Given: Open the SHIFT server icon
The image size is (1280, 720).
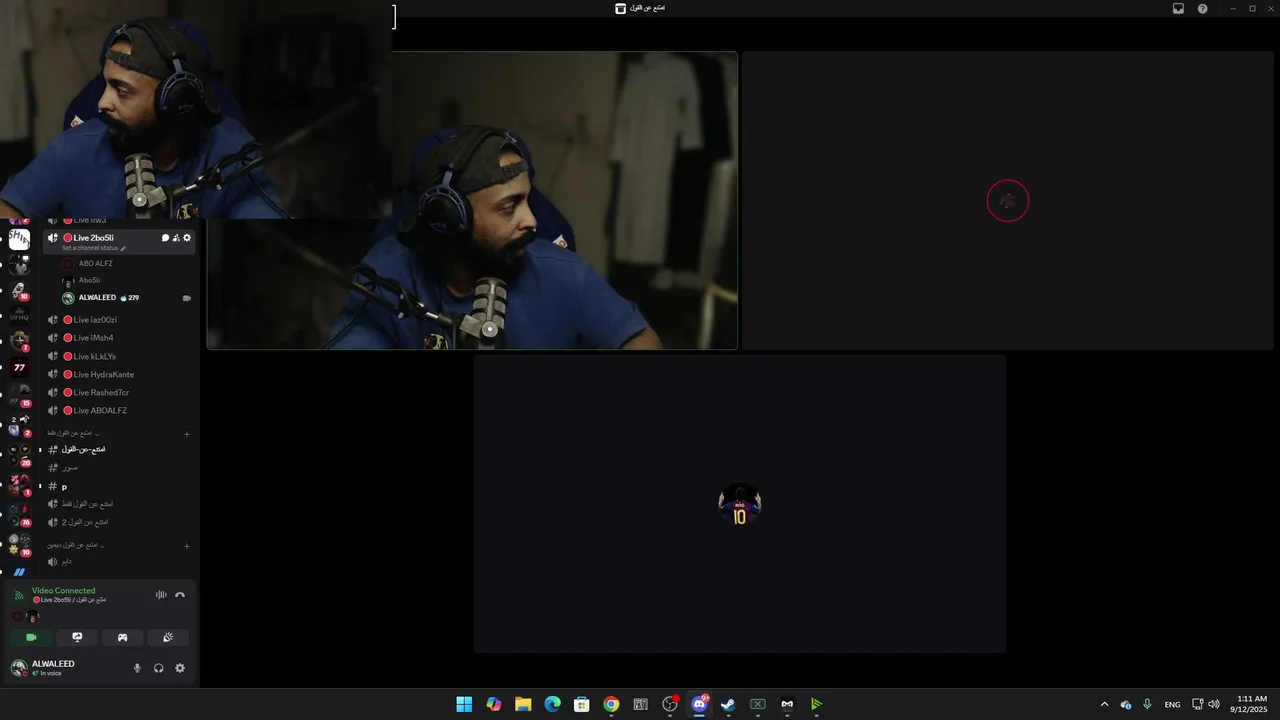Looking at the screenshot, I should tap(19, 239).
